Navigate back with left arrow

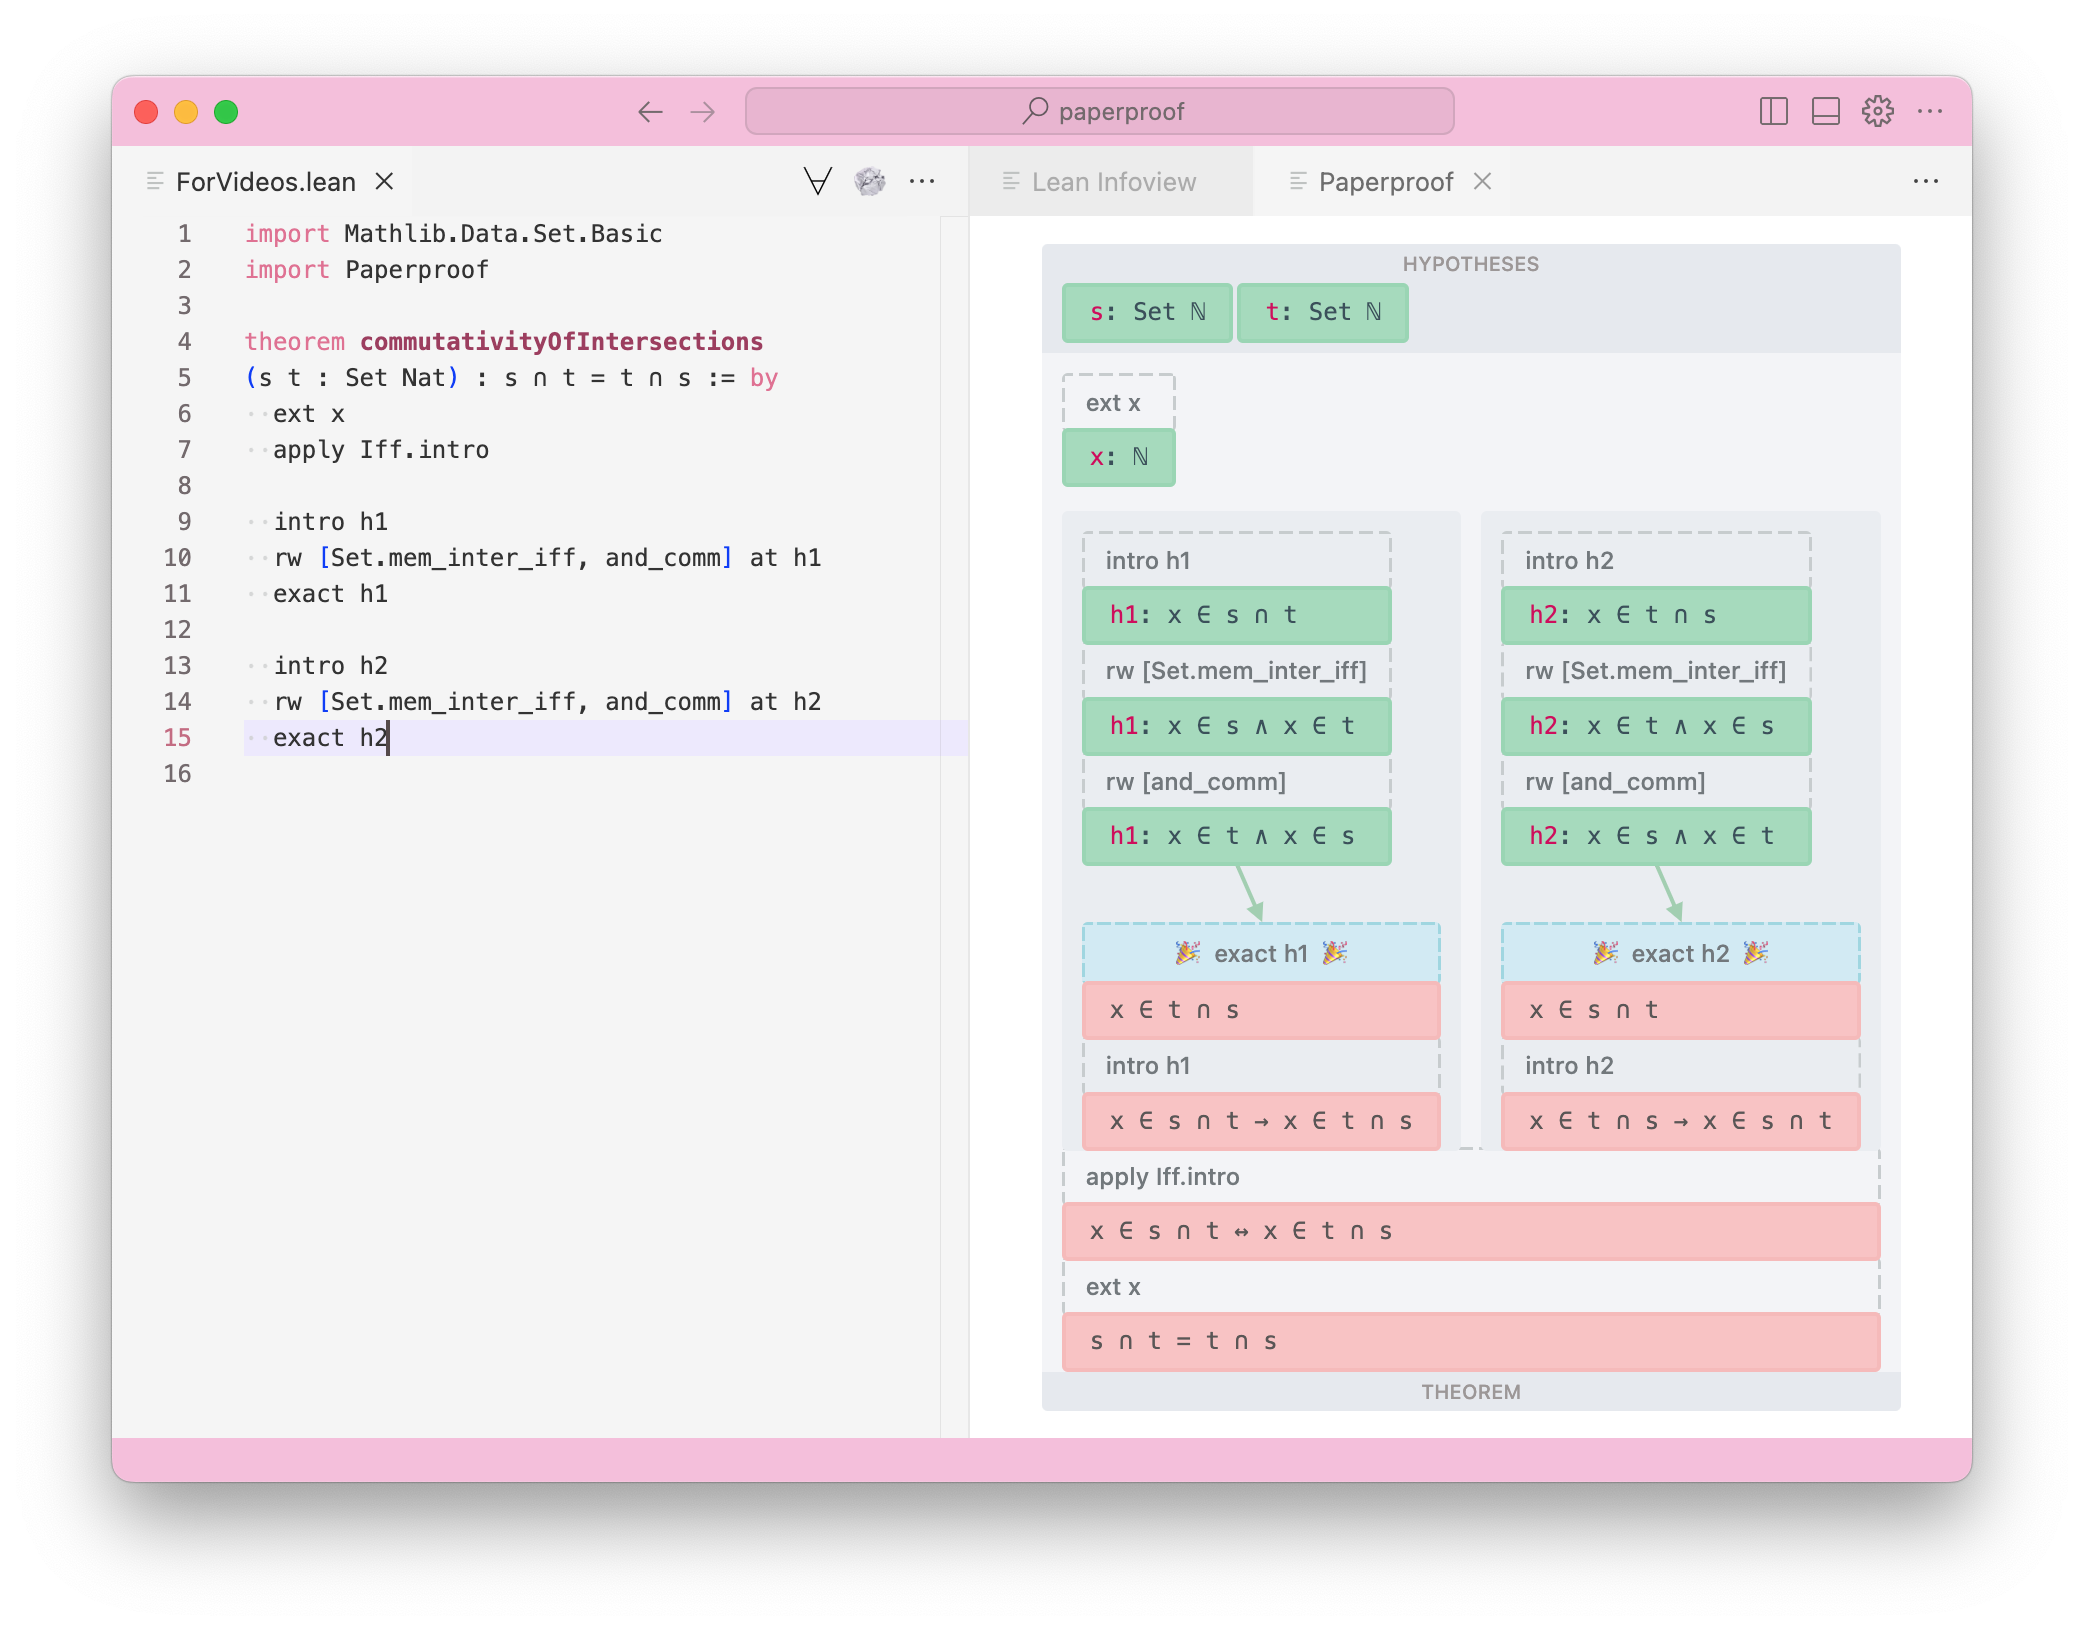(650, 112)
